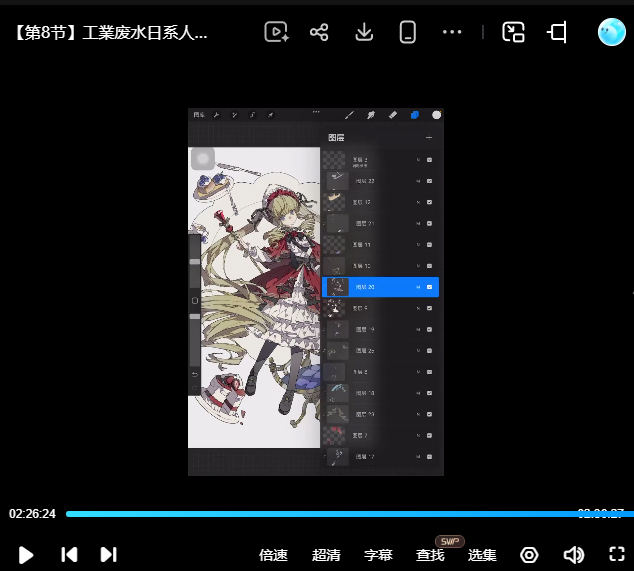
Task: Open the Procreate magic wand adjustments icon
Action: pyautogui.click(x=235, y=115)
